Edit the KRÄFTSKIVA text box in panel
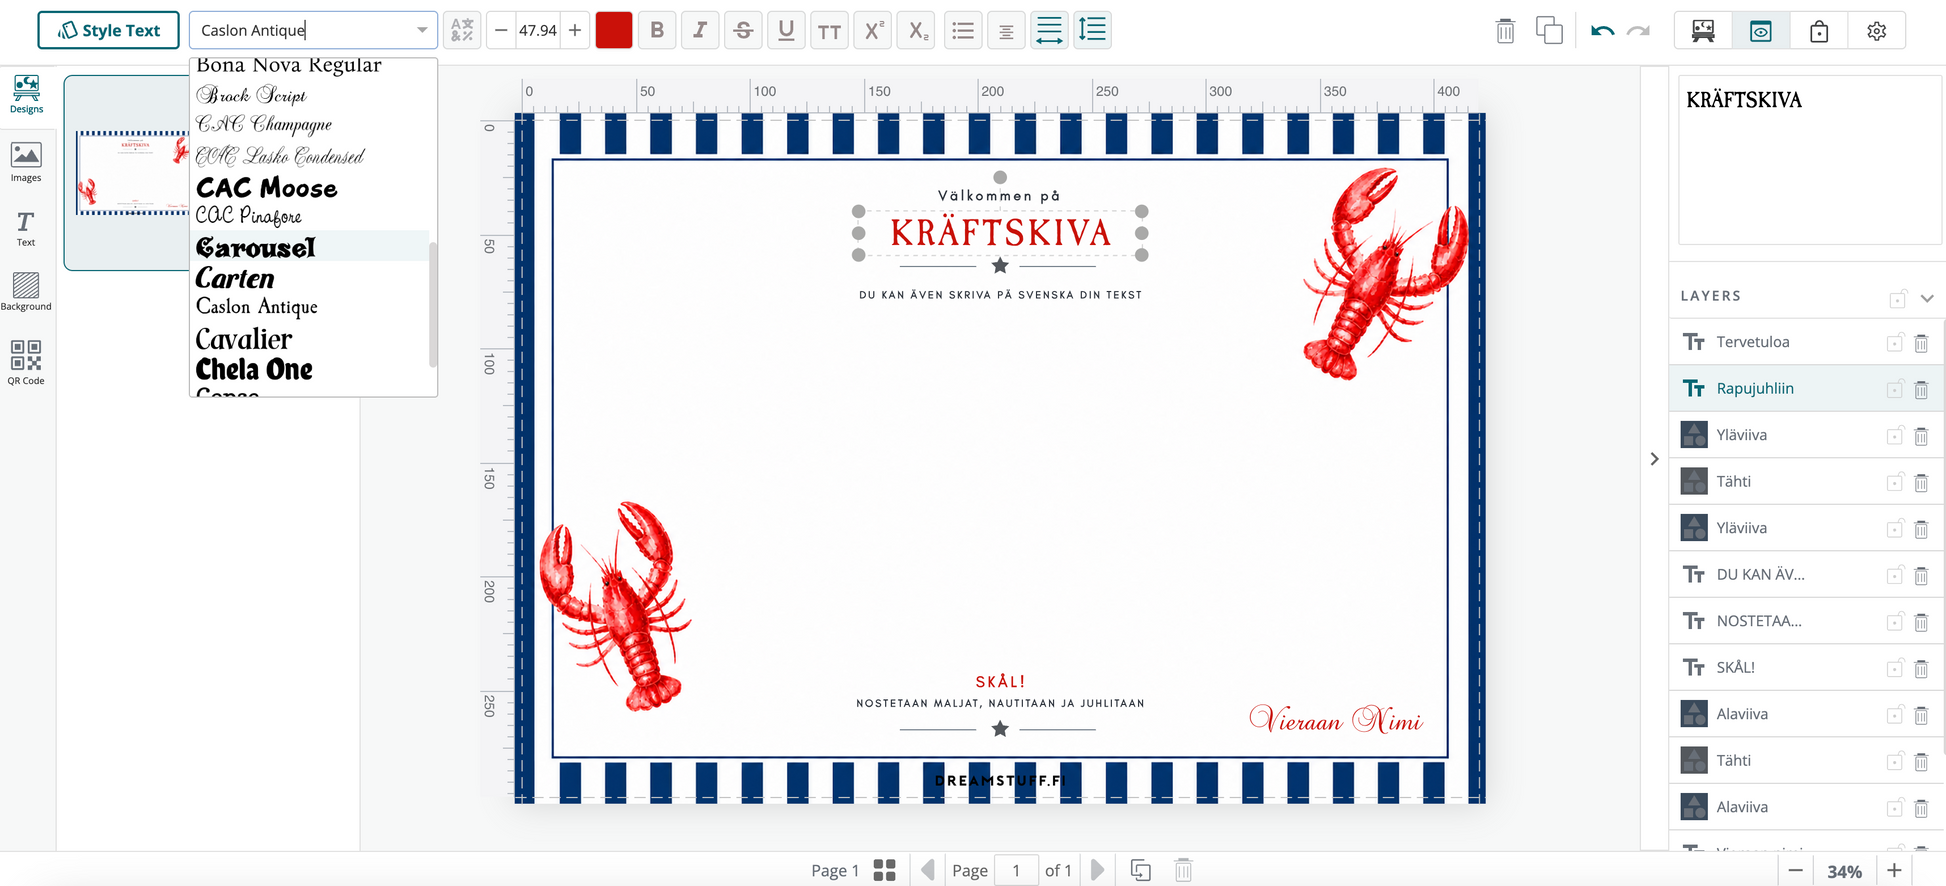Viewport: 1946px width, 886px height. pyautogui.click(x=1809, y=159)
